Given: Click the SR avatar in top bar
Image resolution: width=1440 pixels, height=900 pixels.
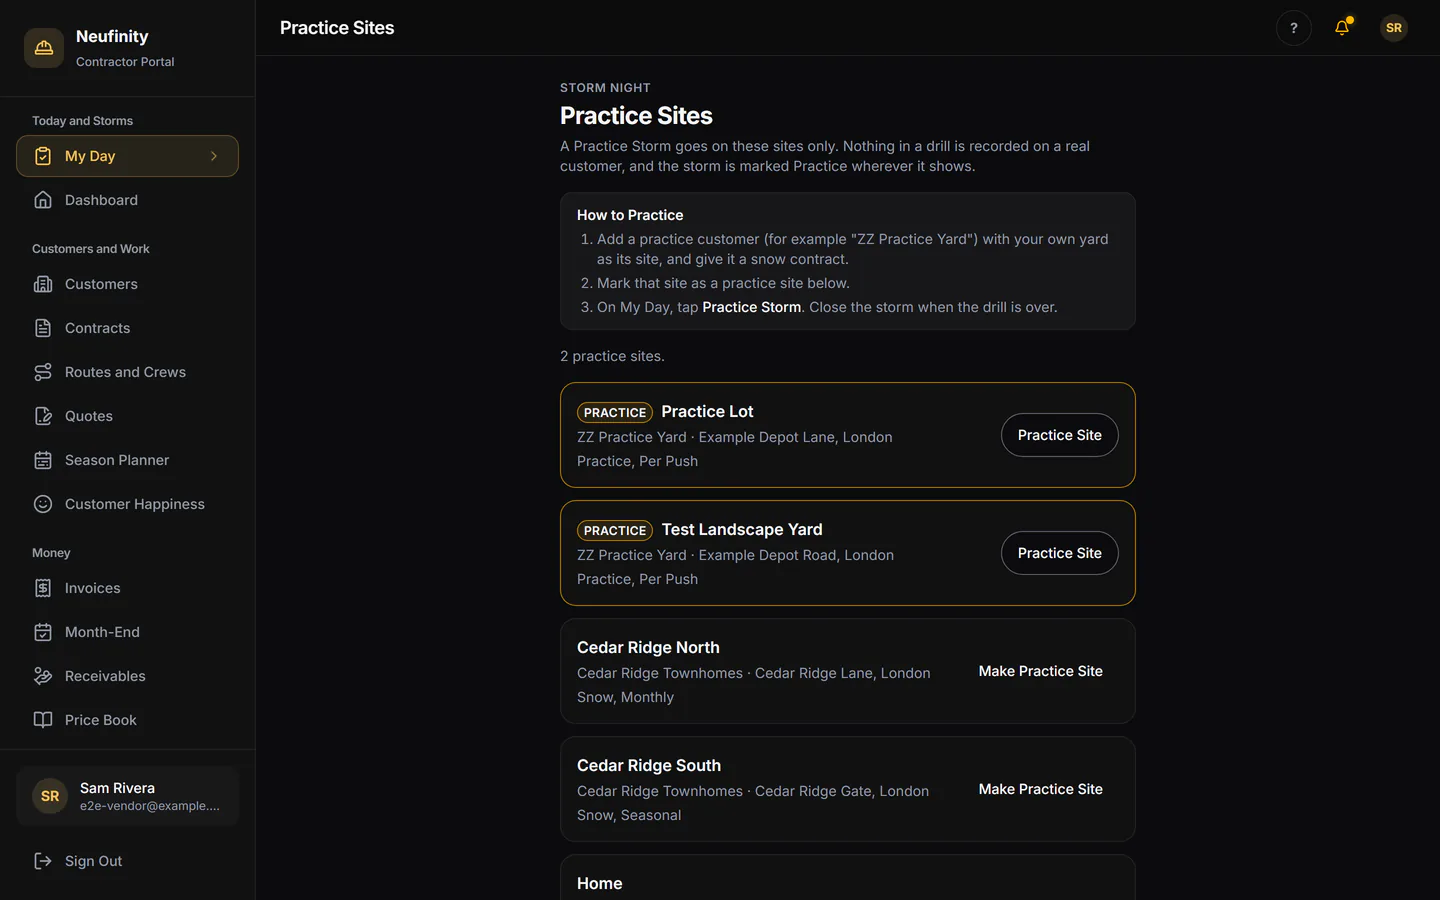Looking at the screenshot, I should (x=1394, y=28).
